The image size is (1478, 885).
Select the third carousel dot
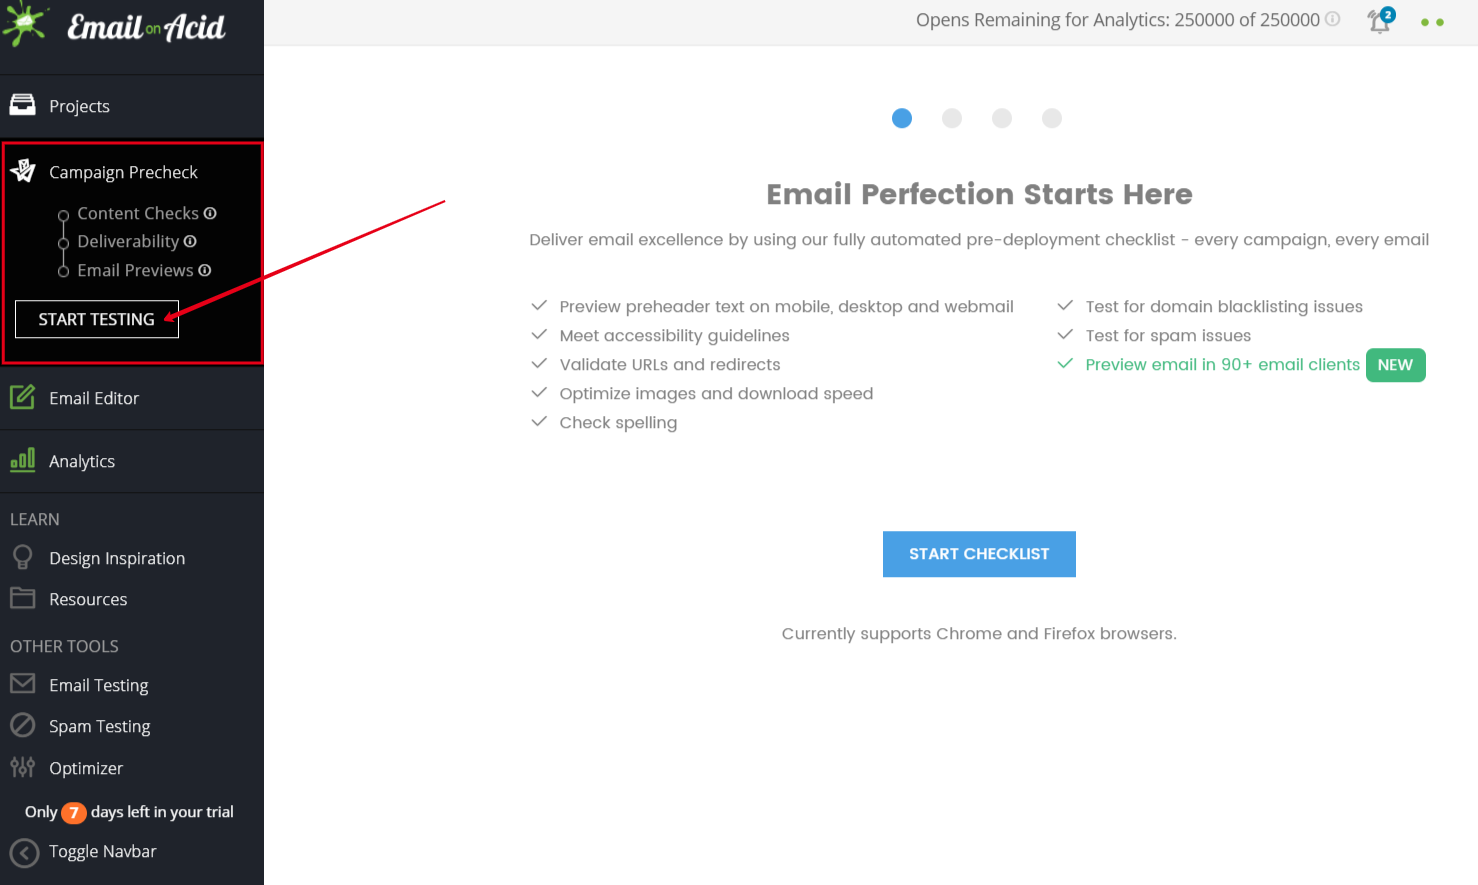1002,118
